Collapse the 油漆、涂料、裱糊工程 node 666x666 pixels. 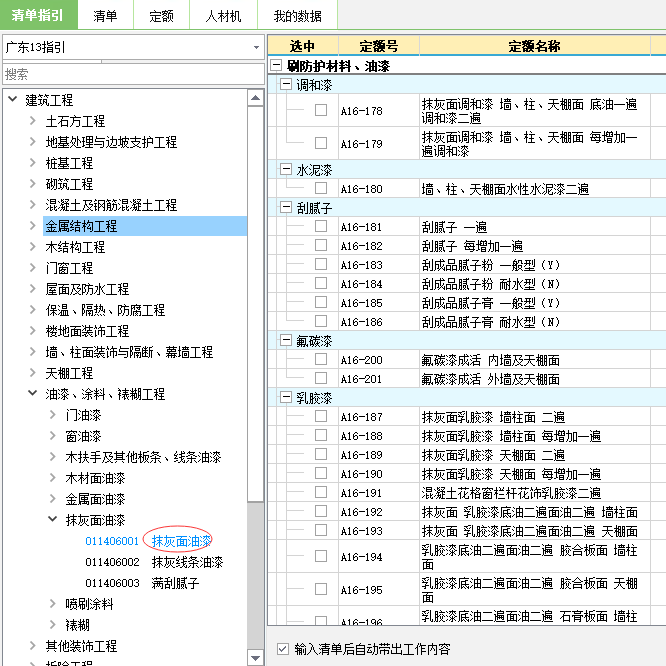[33, 393]
